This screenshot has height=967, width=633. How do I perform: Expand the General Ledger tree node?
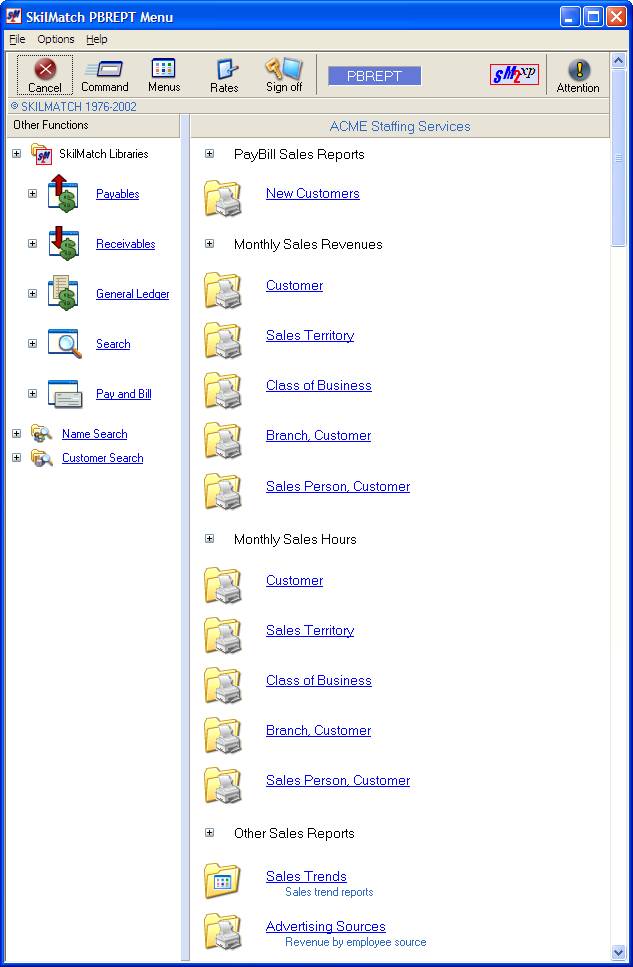(33, 294)
